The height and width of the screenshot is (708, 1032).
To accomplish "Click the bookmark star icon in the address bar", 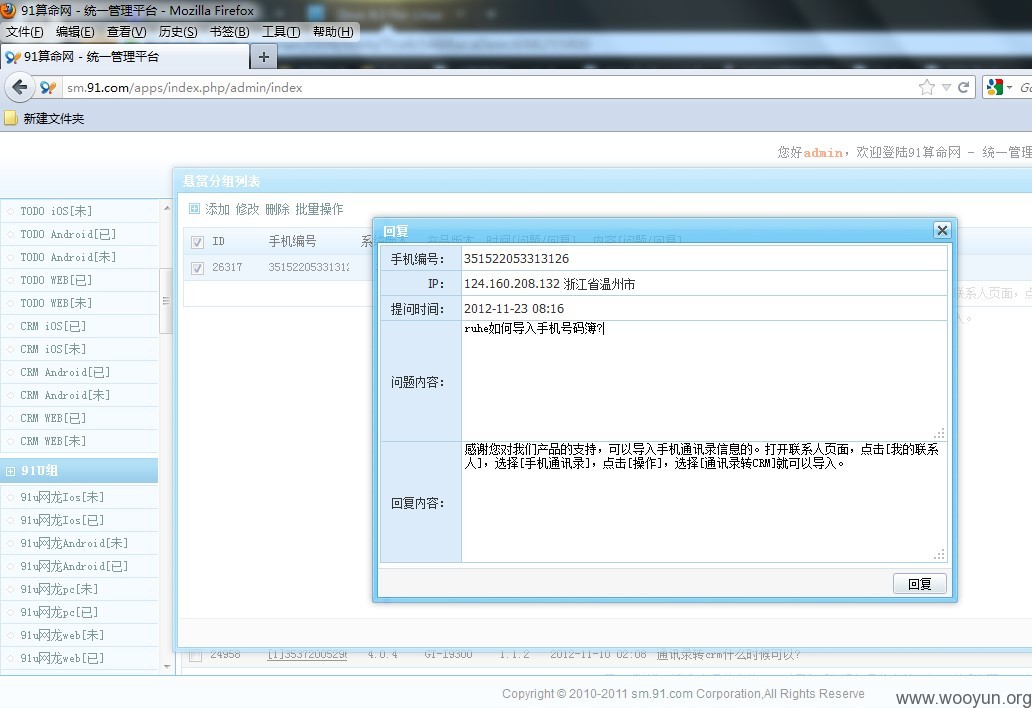I will pyautogui.click(x=927, y=87).
